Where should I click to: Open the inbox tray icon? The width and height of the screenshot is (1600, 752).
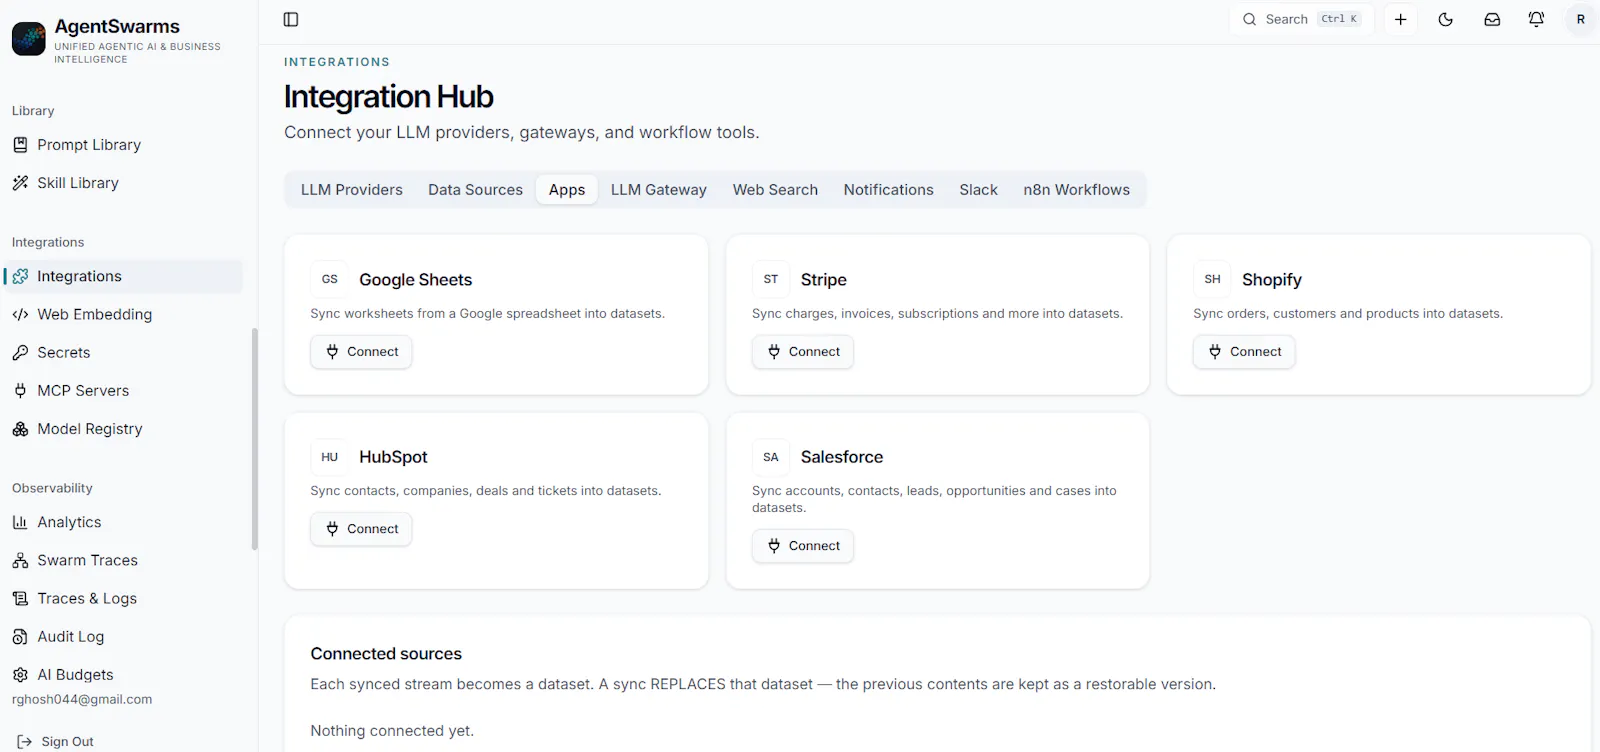[x=1492, y=19]
